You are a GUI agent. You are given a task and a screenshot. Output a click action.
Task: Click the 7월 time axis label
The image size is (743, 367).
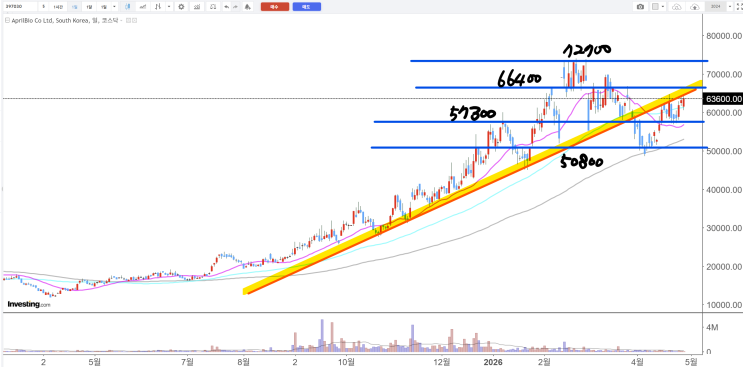(188, 361)
